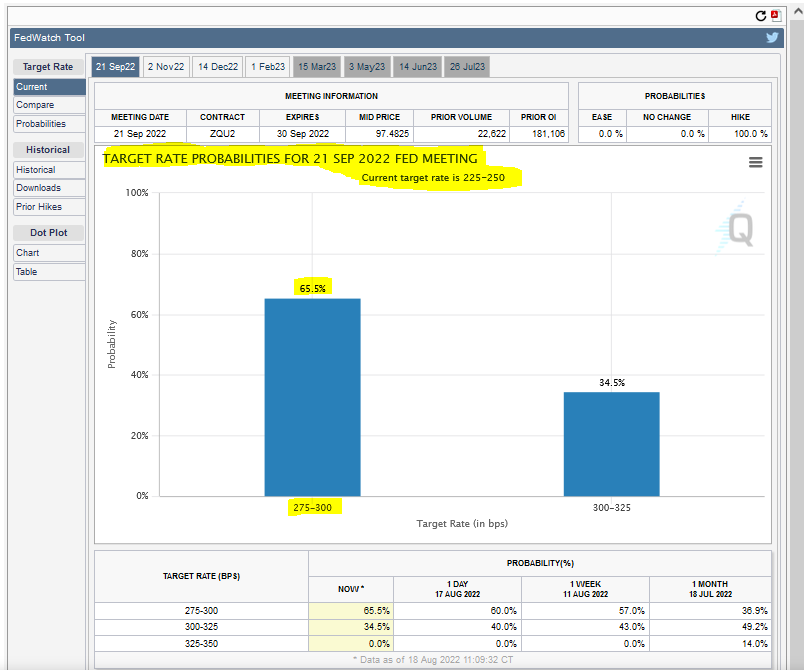Open the Dot Plot Chart
The height and width of the screenshot is (670, 804).
(49, 253)
